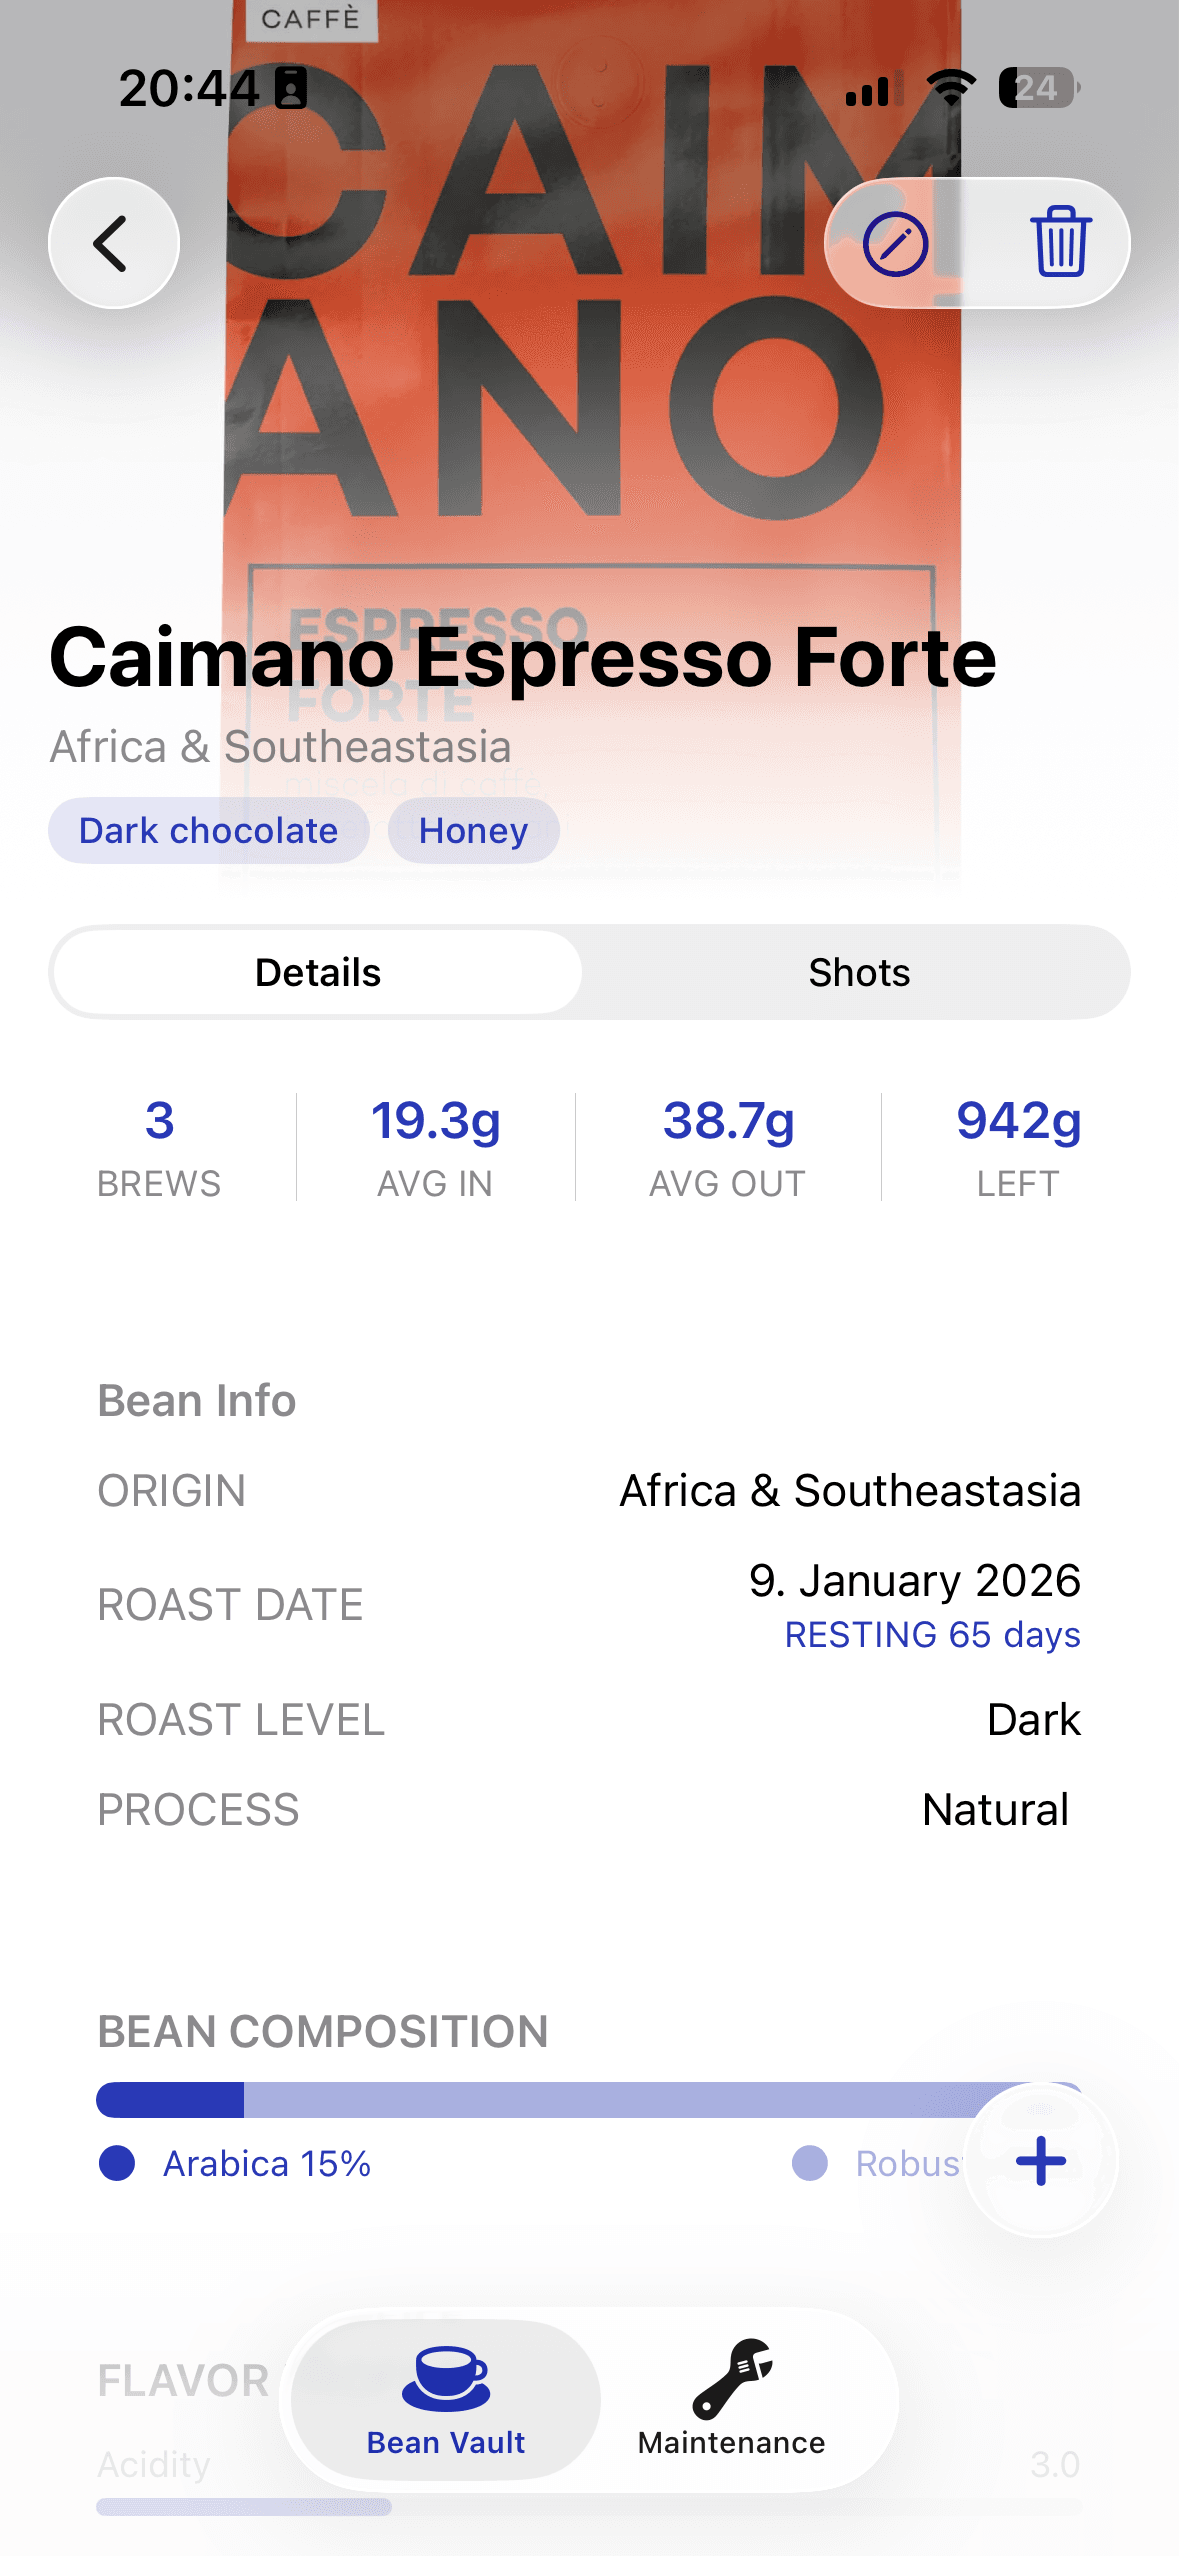The width and height of the screenshot is (1179, 2556).
Task: Tap the edit pencil icon
Action: click(x=895, y=243)
